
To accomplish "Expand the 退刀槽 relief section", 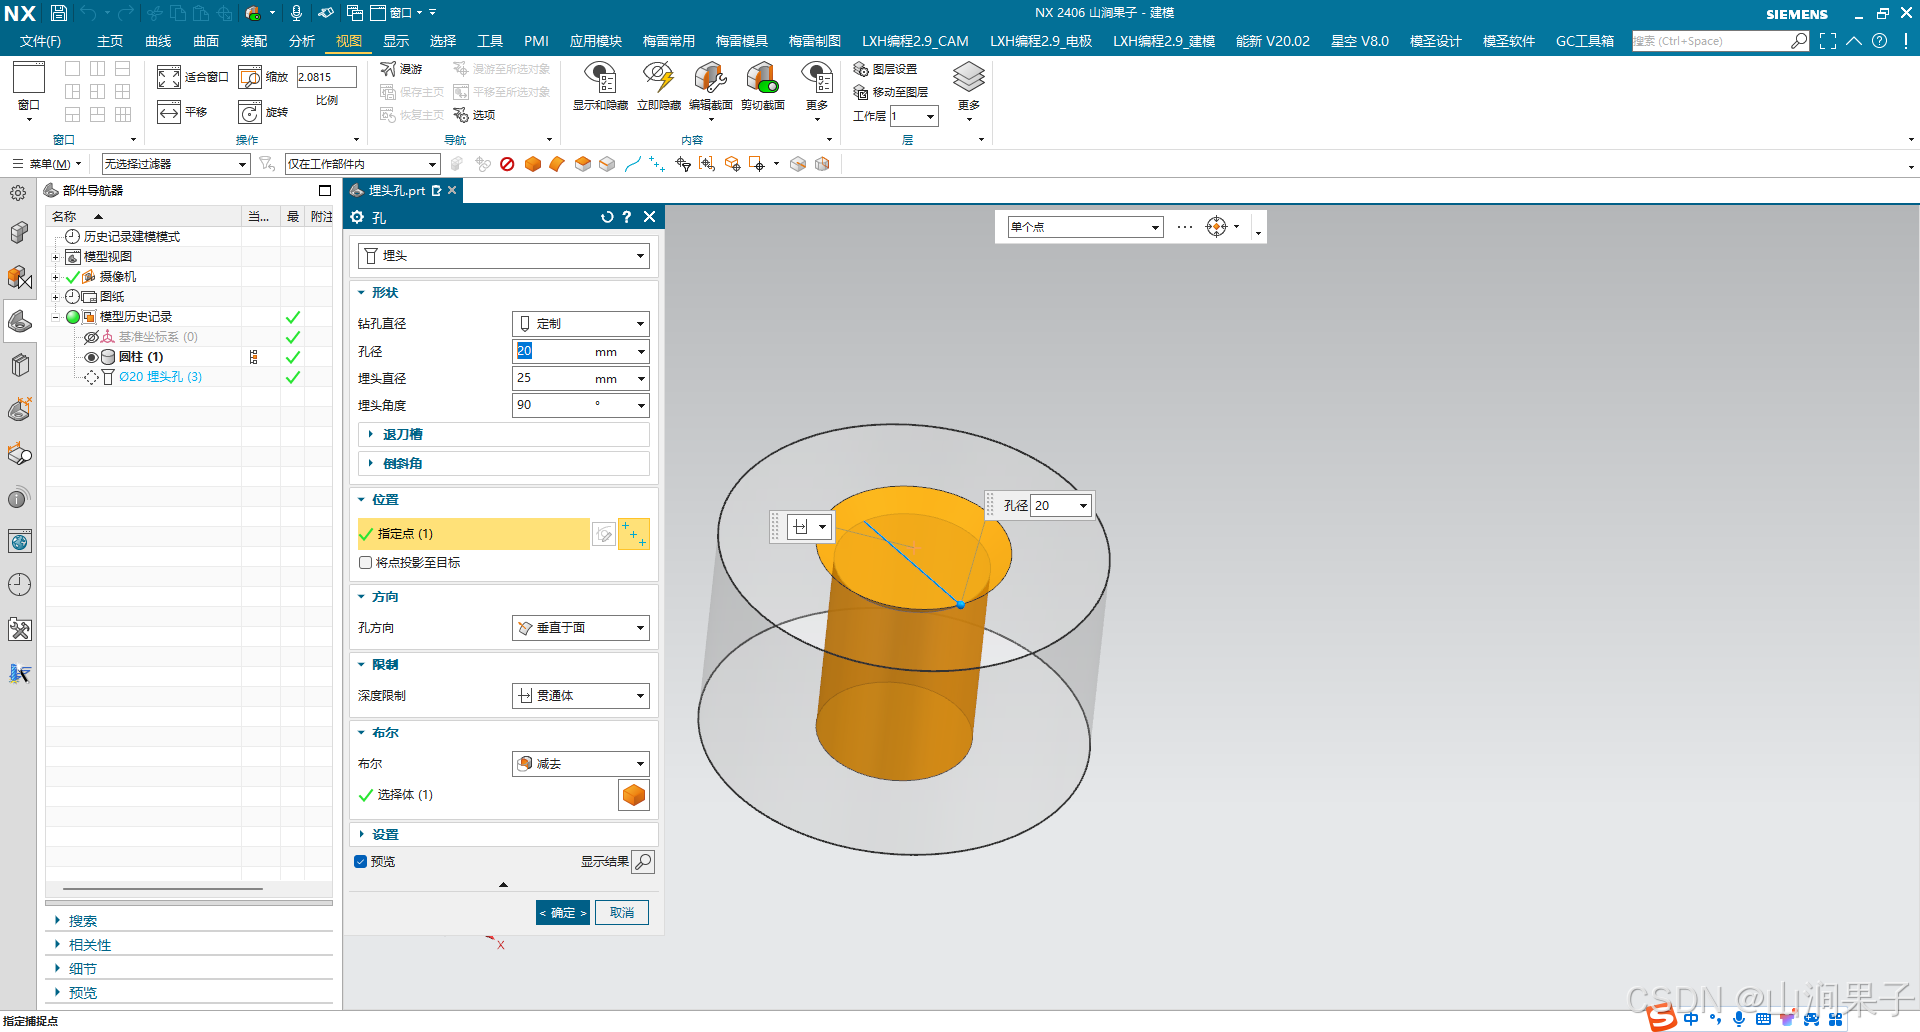I will click(504, 434).
